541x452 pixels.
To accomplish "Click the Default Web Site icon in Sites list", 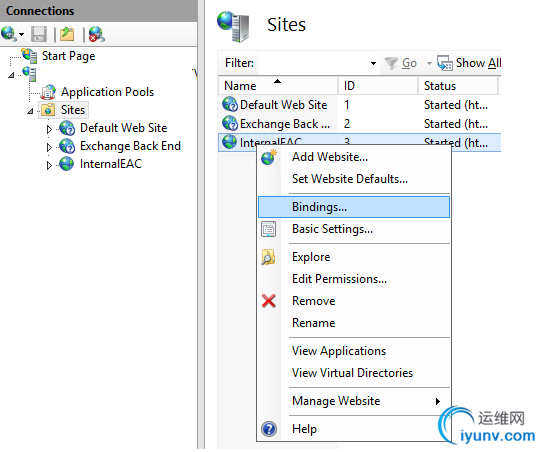I will [230, 105].
